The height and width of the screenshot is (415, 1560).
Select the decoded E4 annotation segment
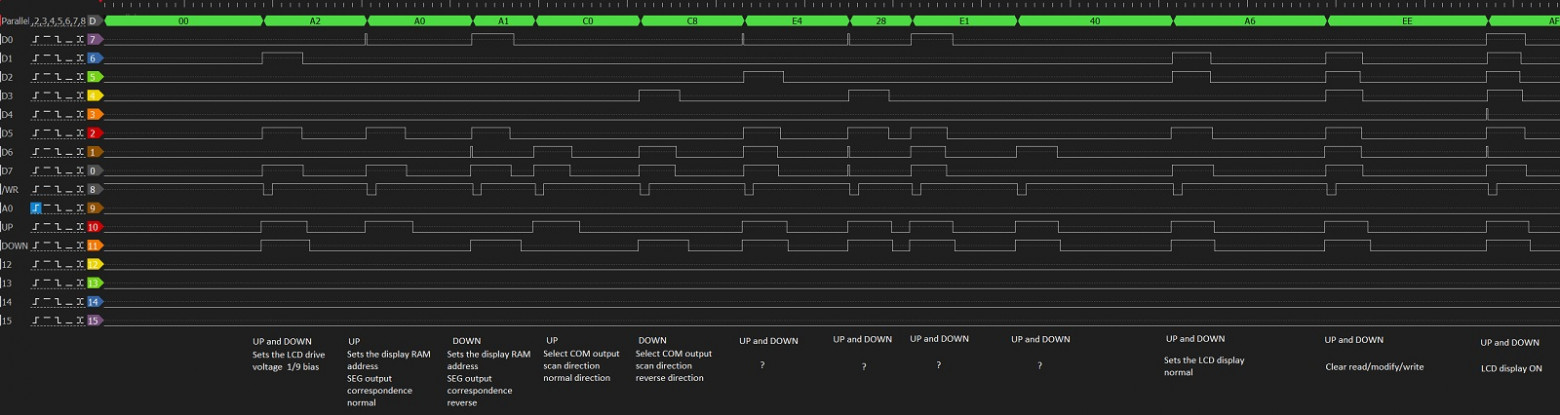796,20
